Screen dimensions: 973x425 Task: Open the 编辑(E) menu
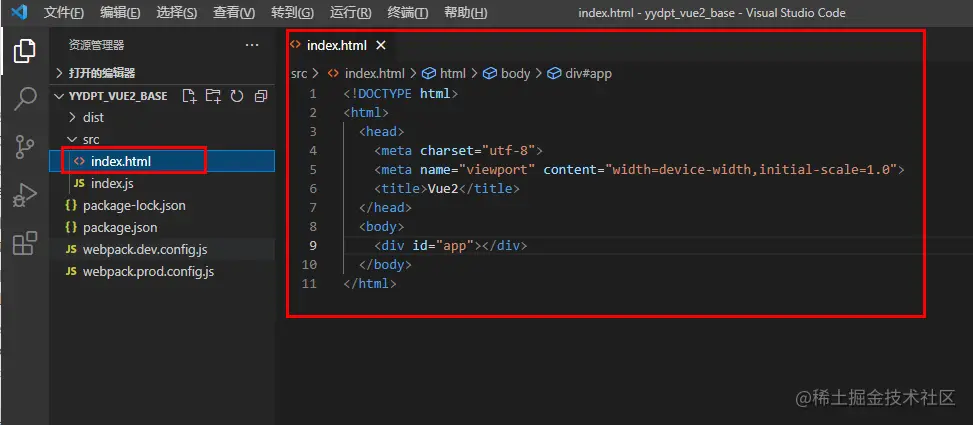(120, 12)
